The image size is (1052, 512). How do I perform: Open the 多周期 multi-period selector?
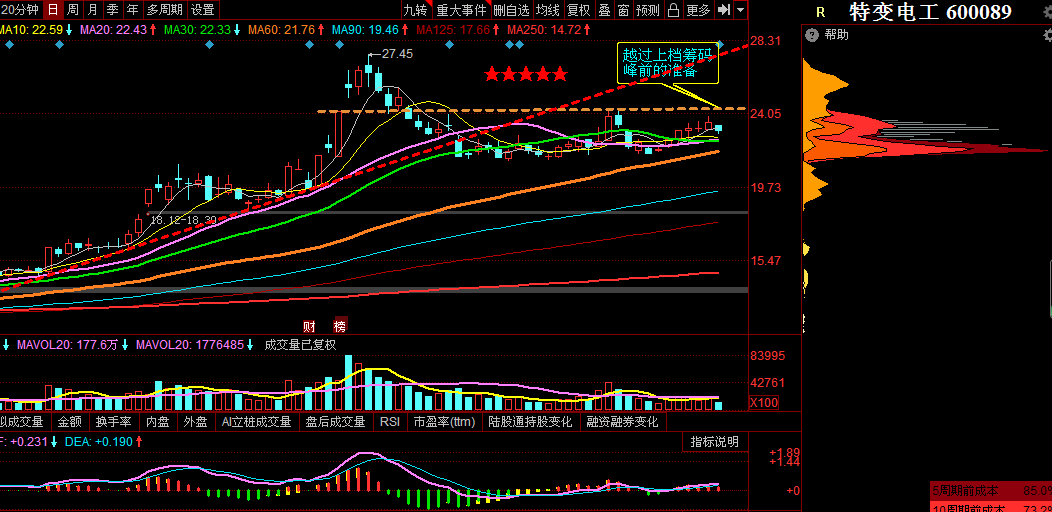click(164, 9)
